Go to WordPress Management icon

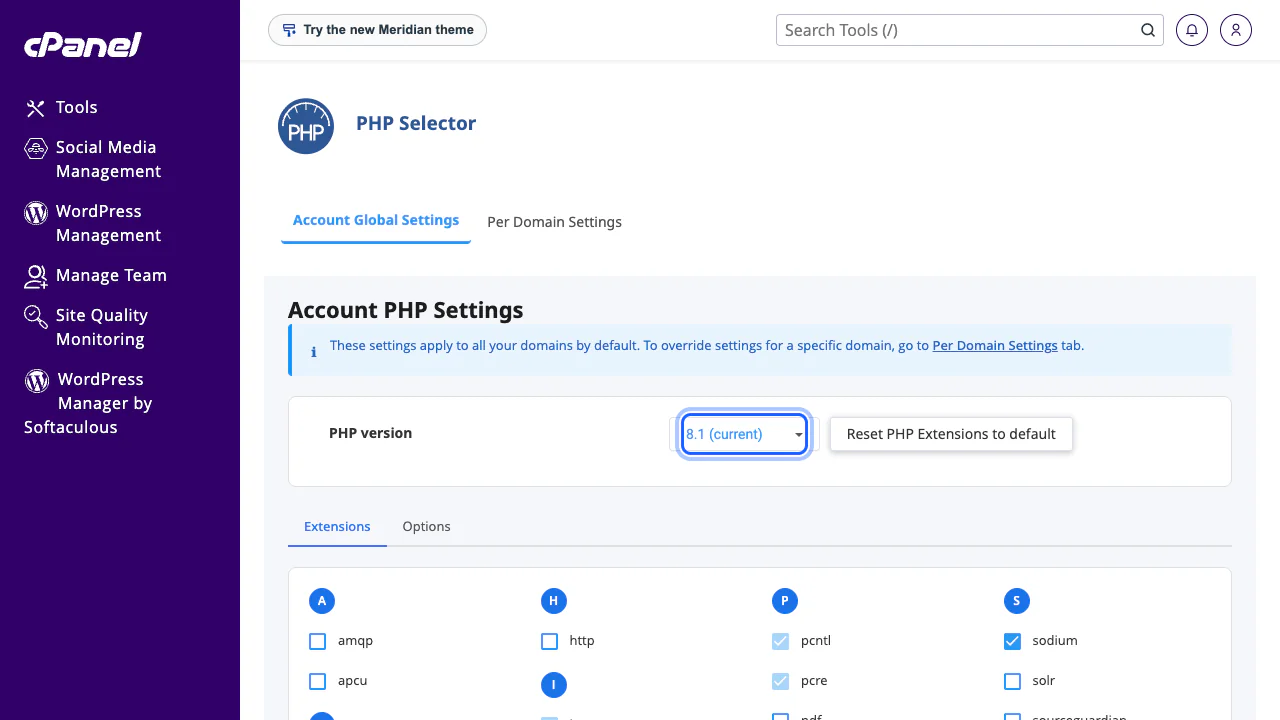[36, 213]
